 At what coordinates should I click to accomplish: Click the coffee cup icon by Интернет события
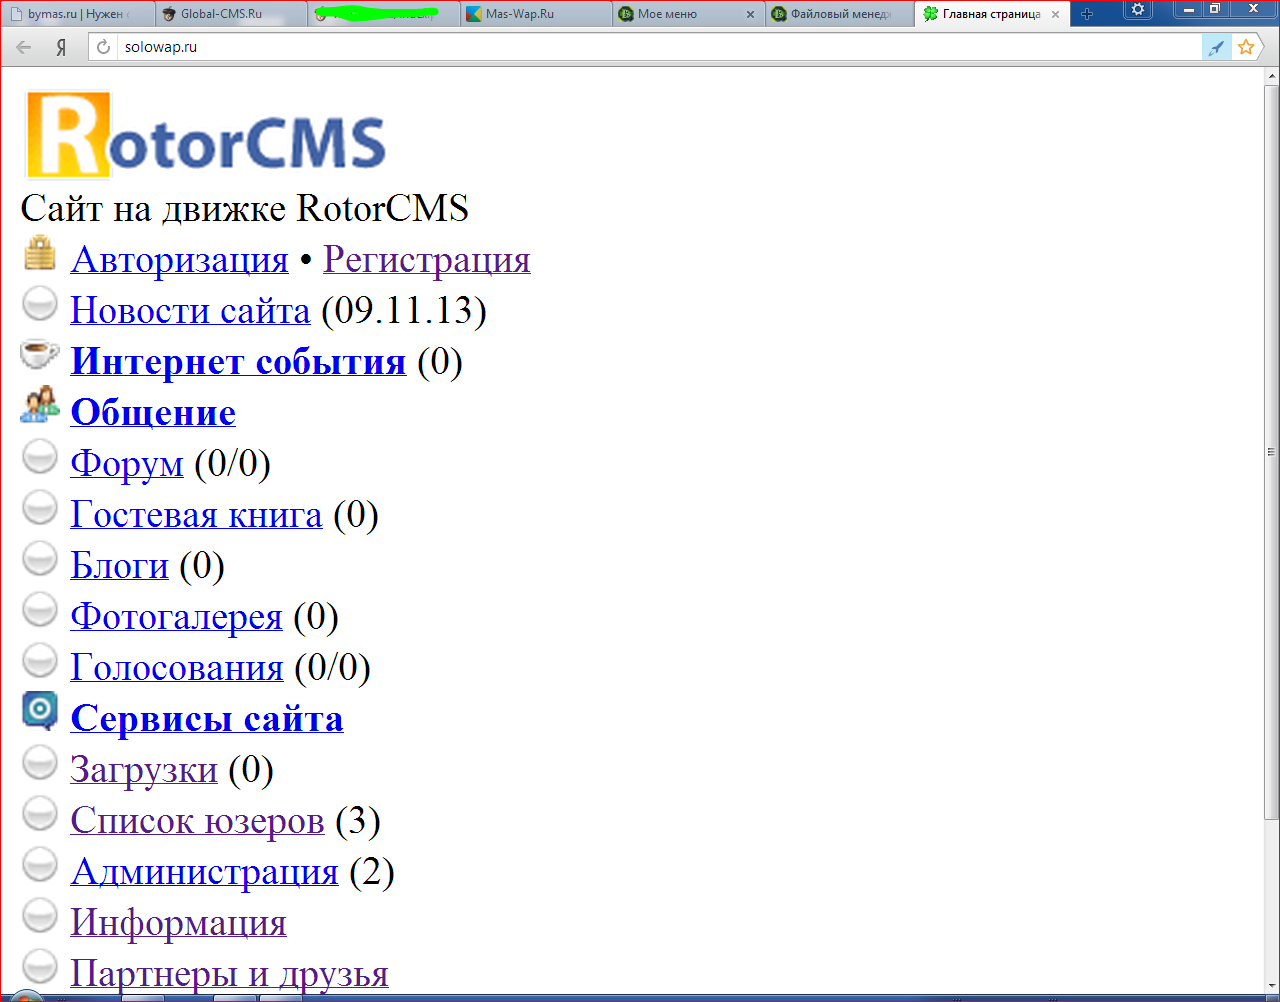[x=40, y=355]
